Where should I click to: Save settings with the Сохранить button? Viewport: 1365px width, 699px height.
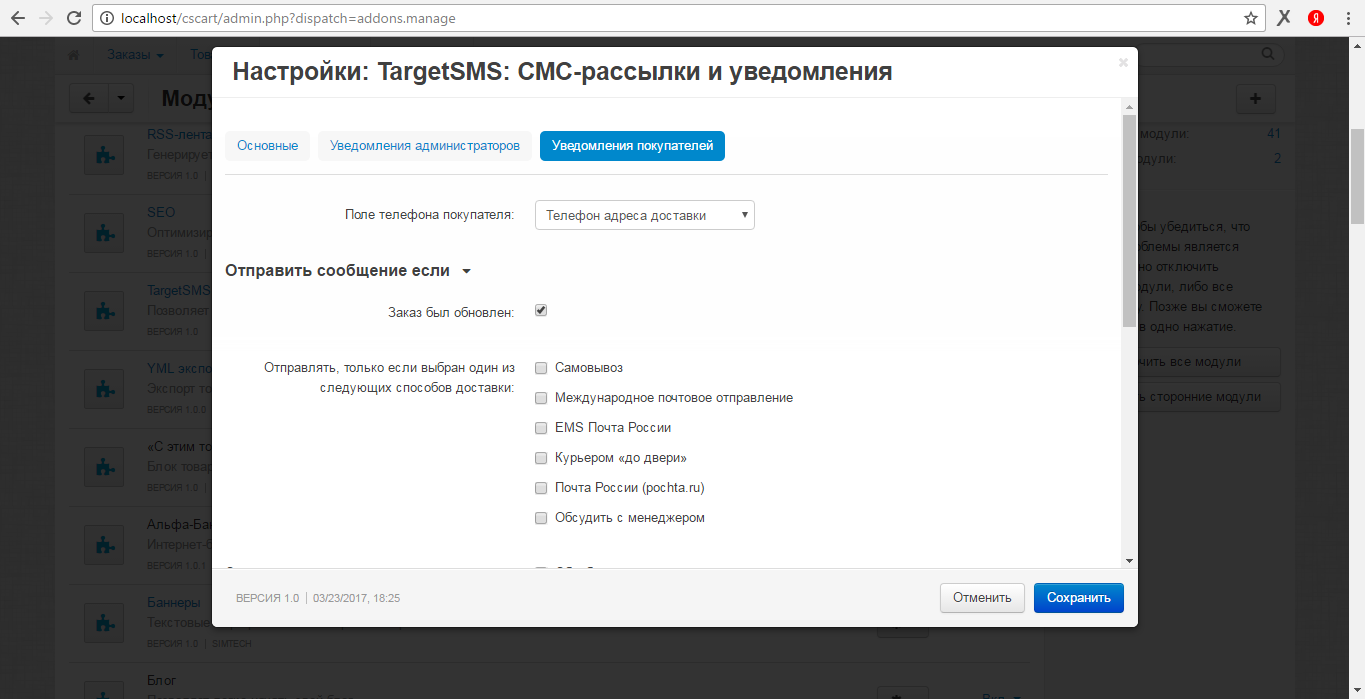click(x=1079, y=598)
